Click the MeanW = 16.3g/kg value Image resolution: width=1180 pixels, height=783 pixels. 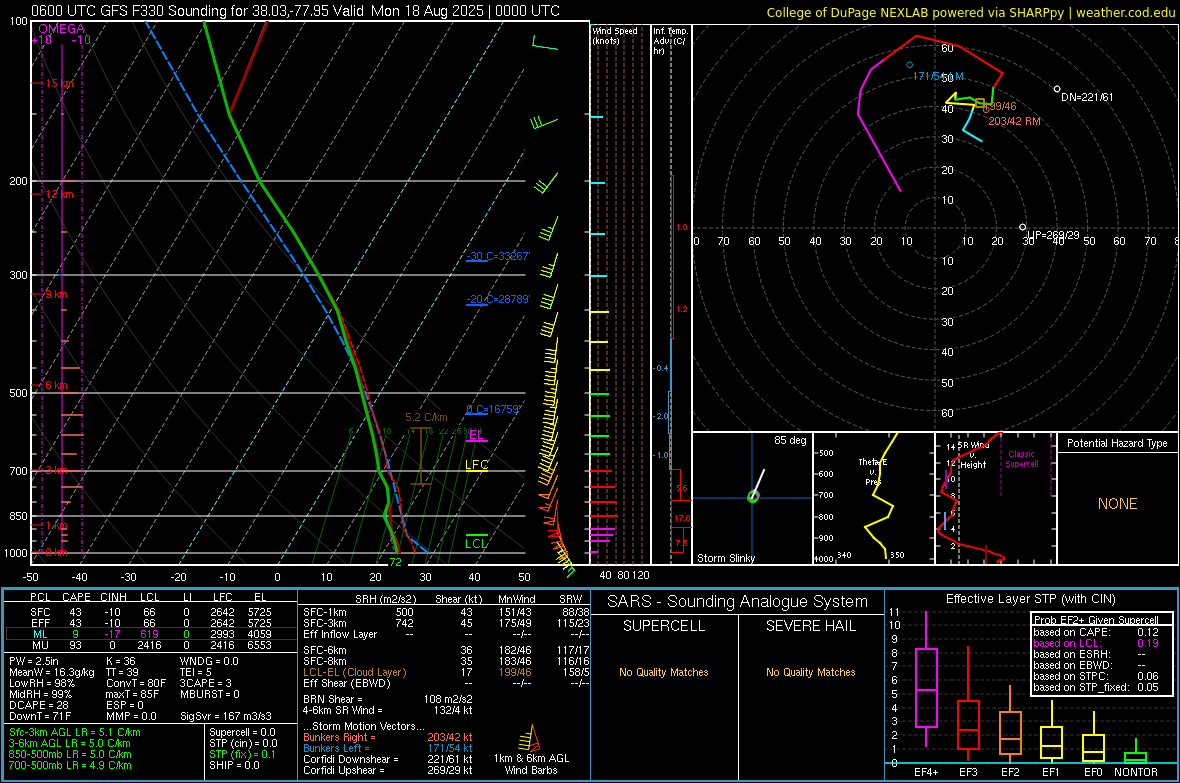point(52,672)
